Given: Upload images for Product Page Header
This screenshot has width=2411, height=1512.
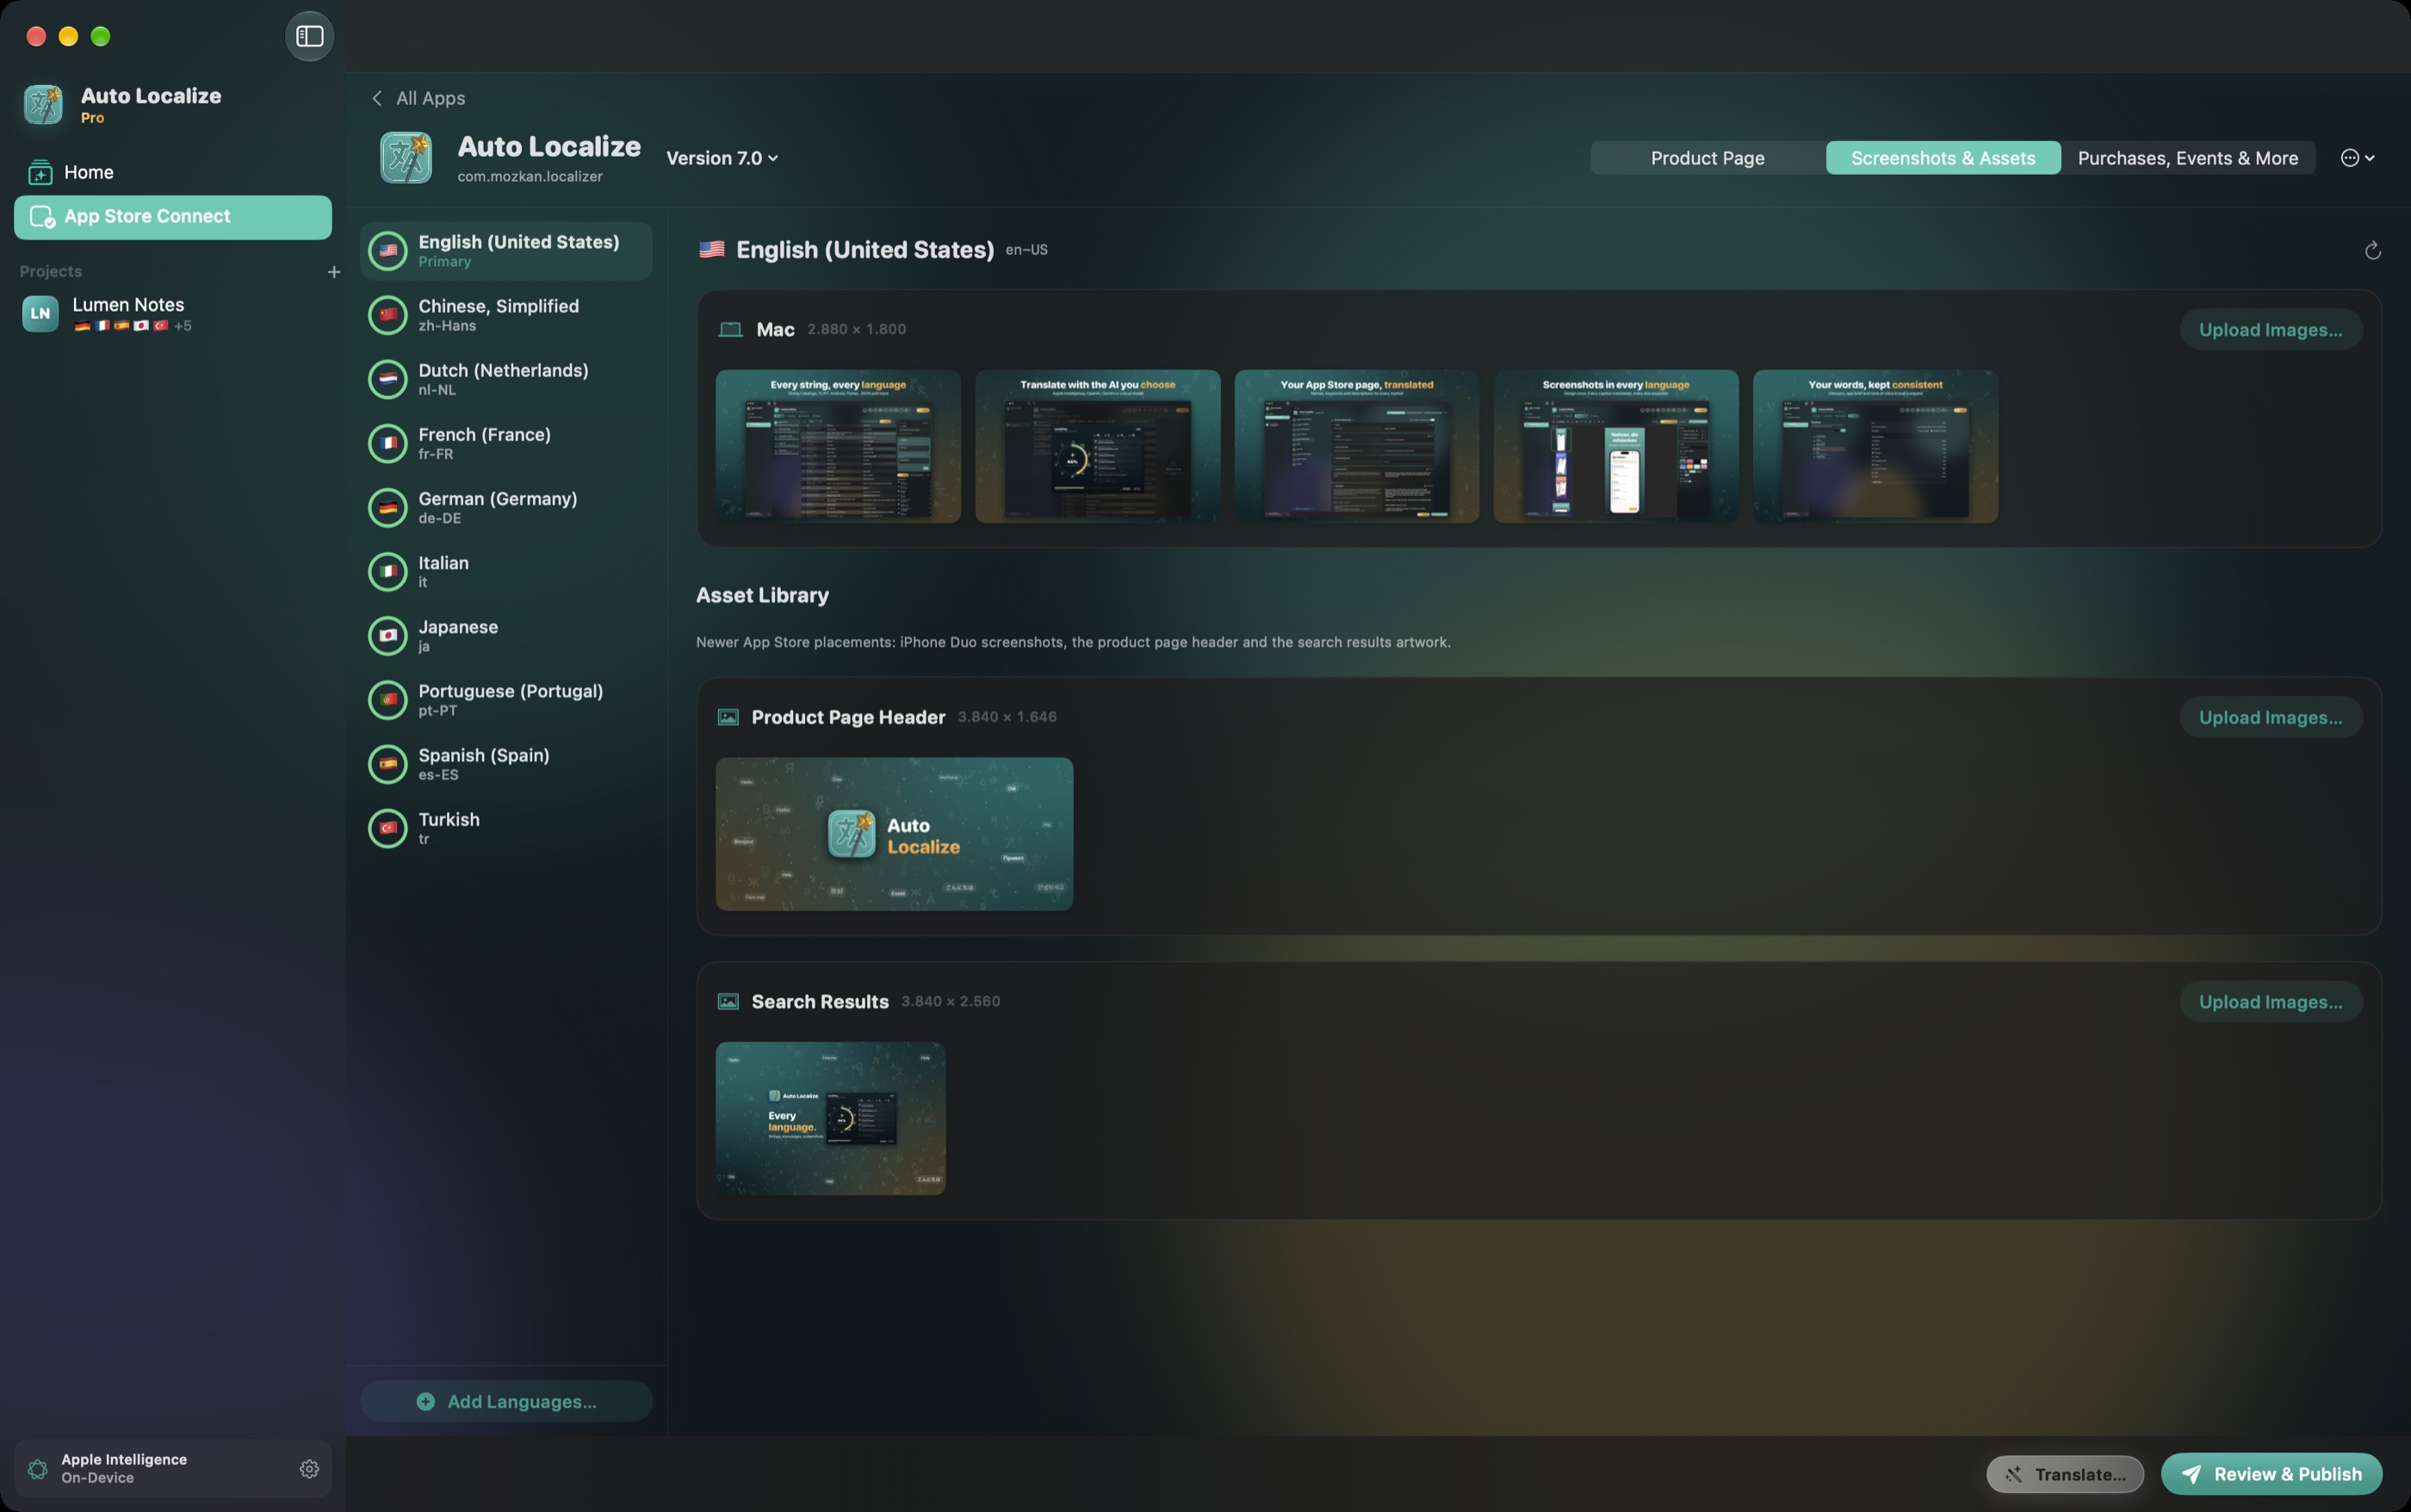Looking at the screenshot, I should point(2270,717).
